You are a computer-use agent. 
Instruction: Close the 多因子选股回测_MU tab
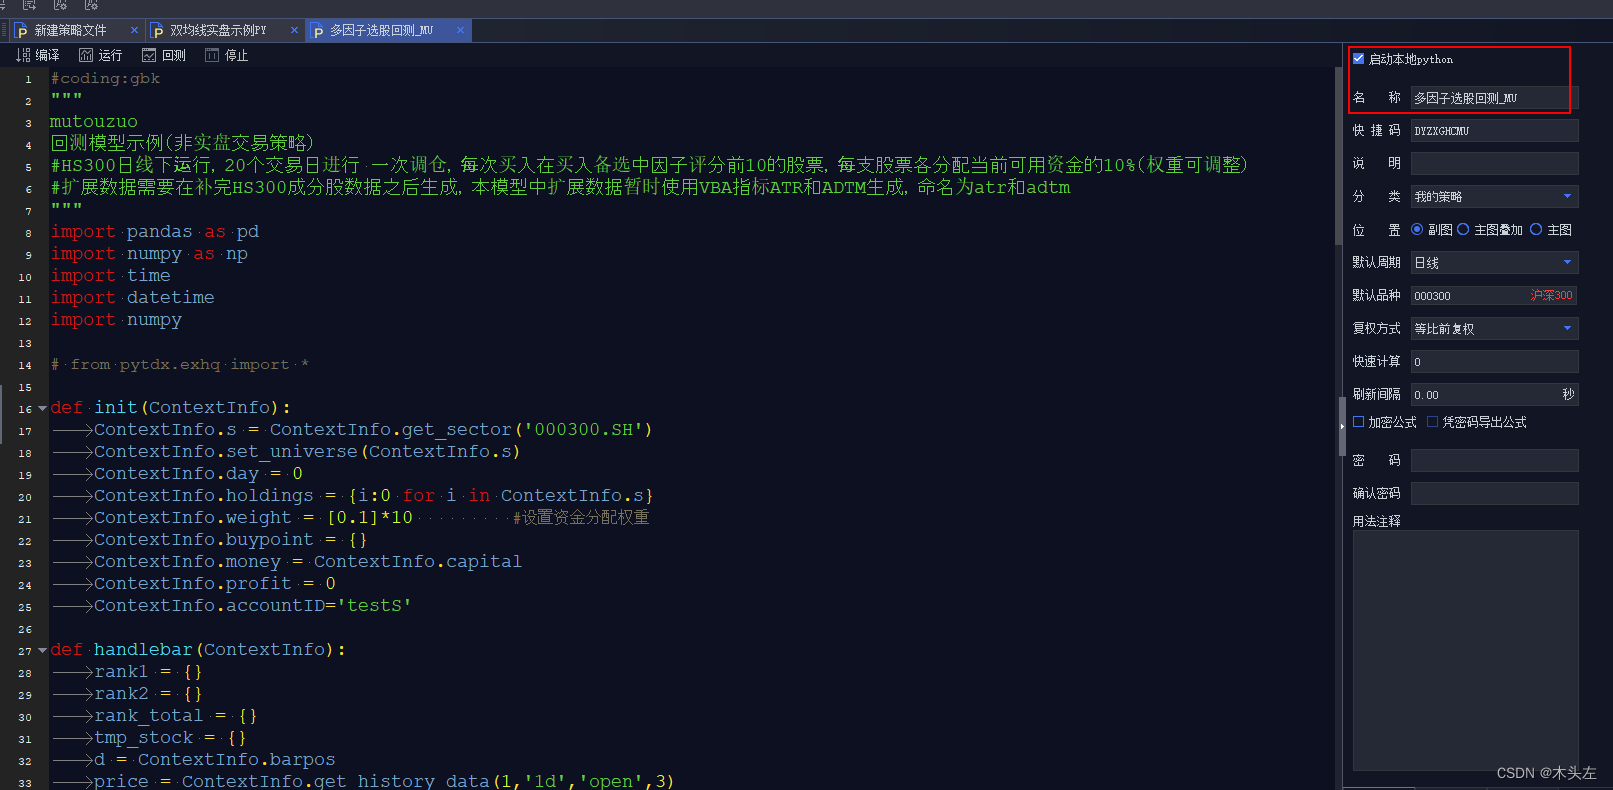tap(460, 30)
